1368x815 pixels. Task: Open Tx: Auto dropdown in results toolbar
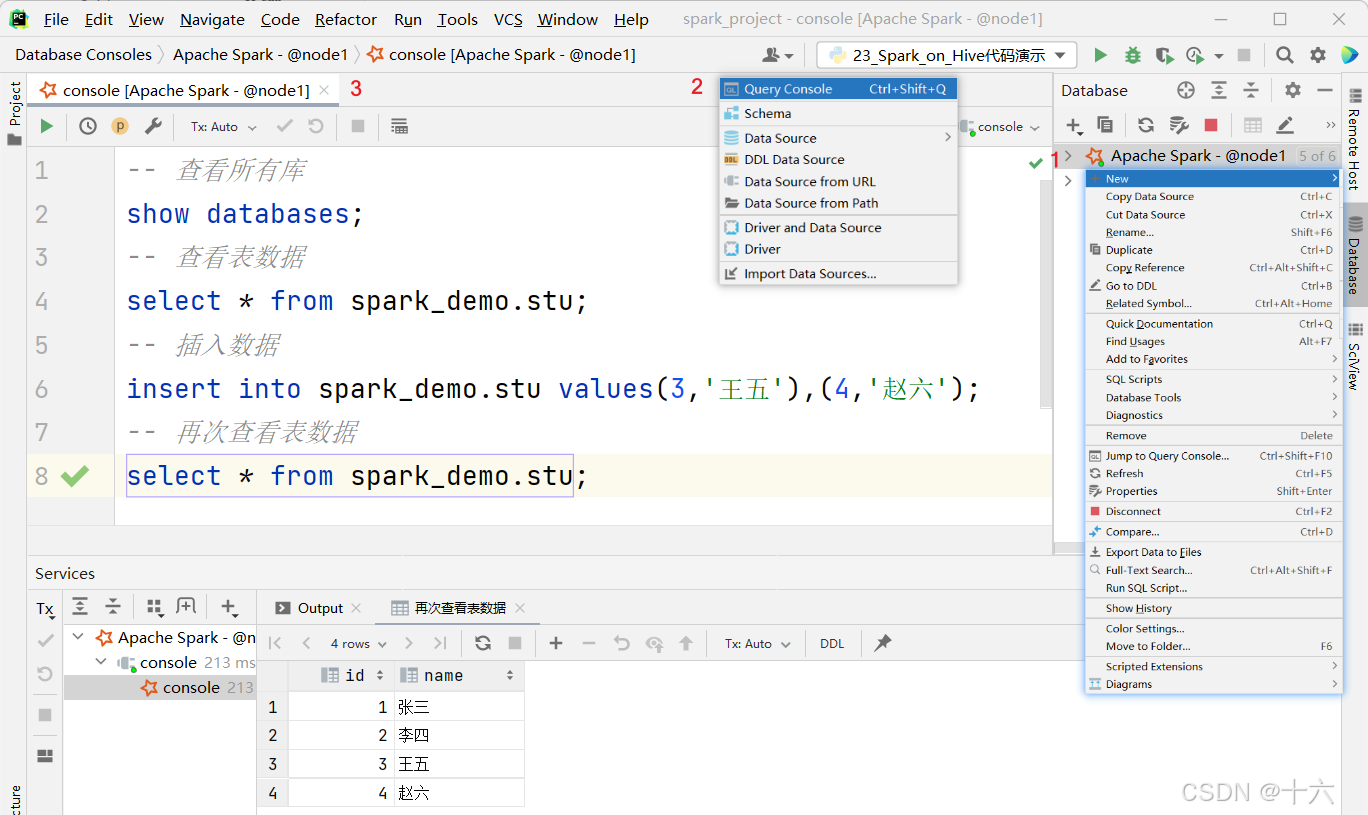click(x=758, y=644)
